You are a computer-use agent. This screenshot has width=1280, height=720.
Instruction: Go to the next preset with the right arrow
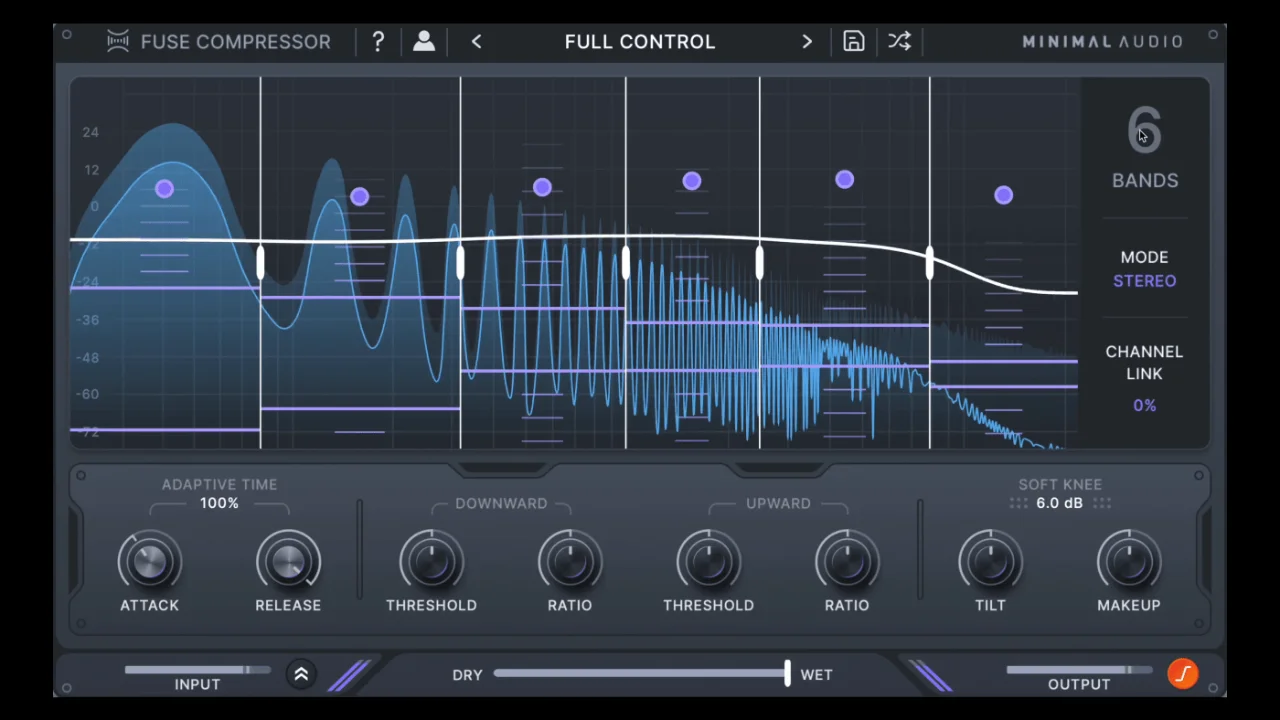tap(807, 41)
